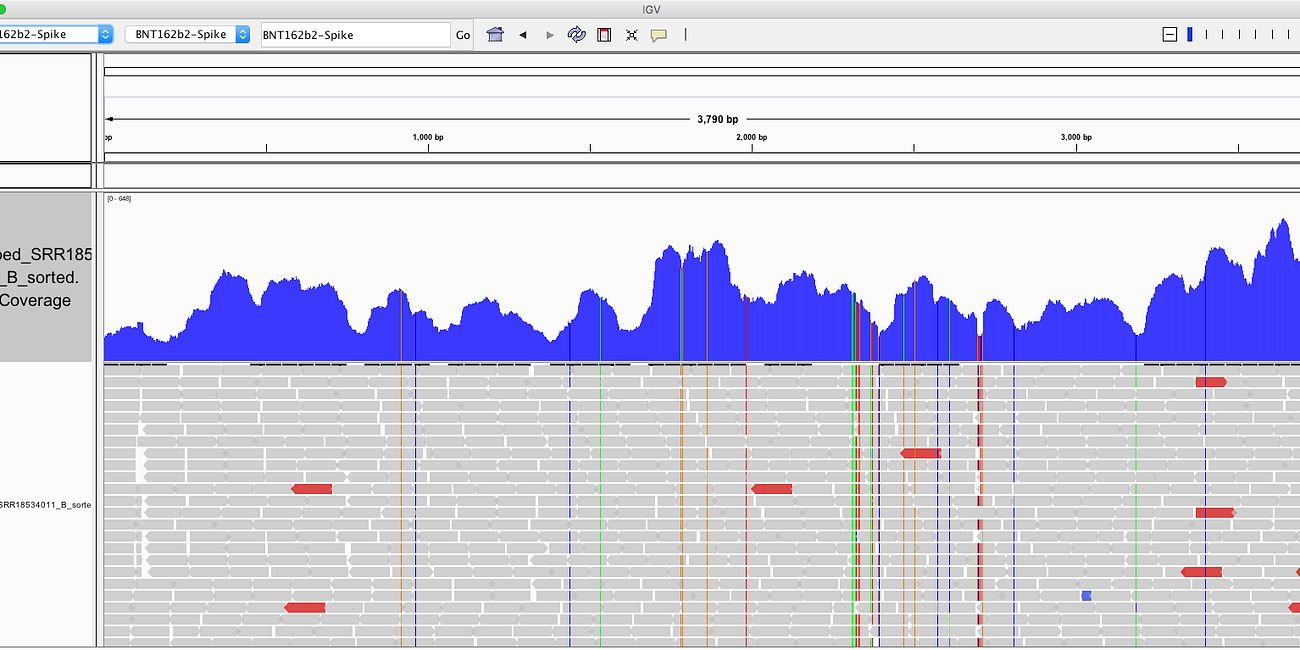This screenshot has height=650, width=1300.
Task: Click the 2,000 bp ruler mark
Action: (x=751, y=137)
